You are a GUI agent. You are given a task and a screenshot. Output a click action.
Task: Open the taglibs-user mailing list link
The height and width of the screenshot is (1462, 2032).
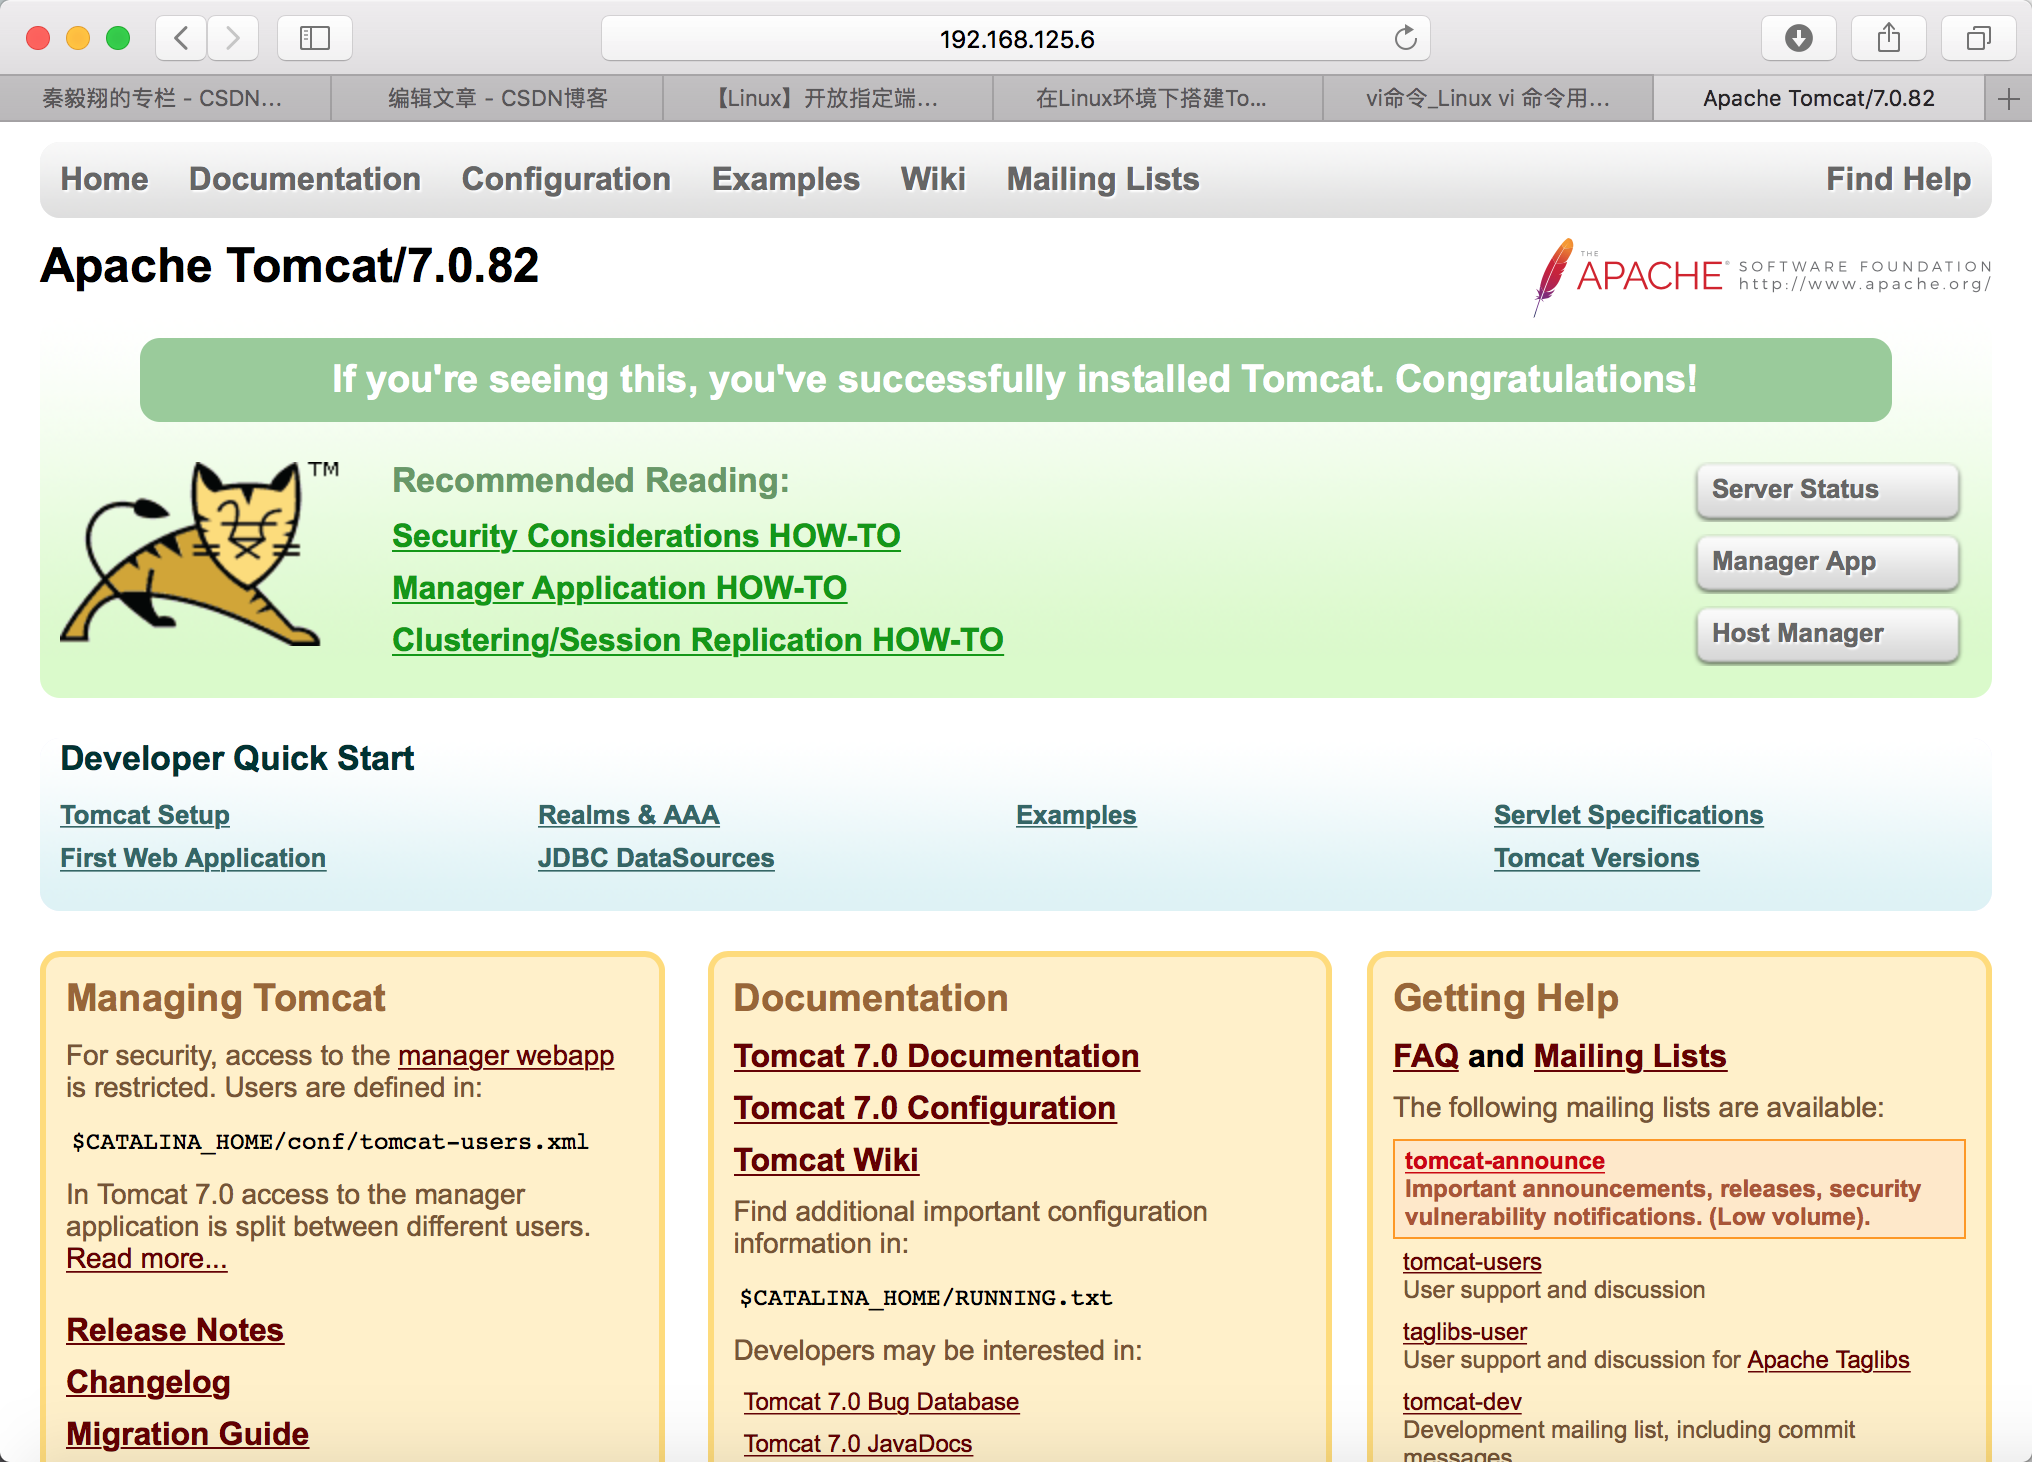pos(1465,1332)
